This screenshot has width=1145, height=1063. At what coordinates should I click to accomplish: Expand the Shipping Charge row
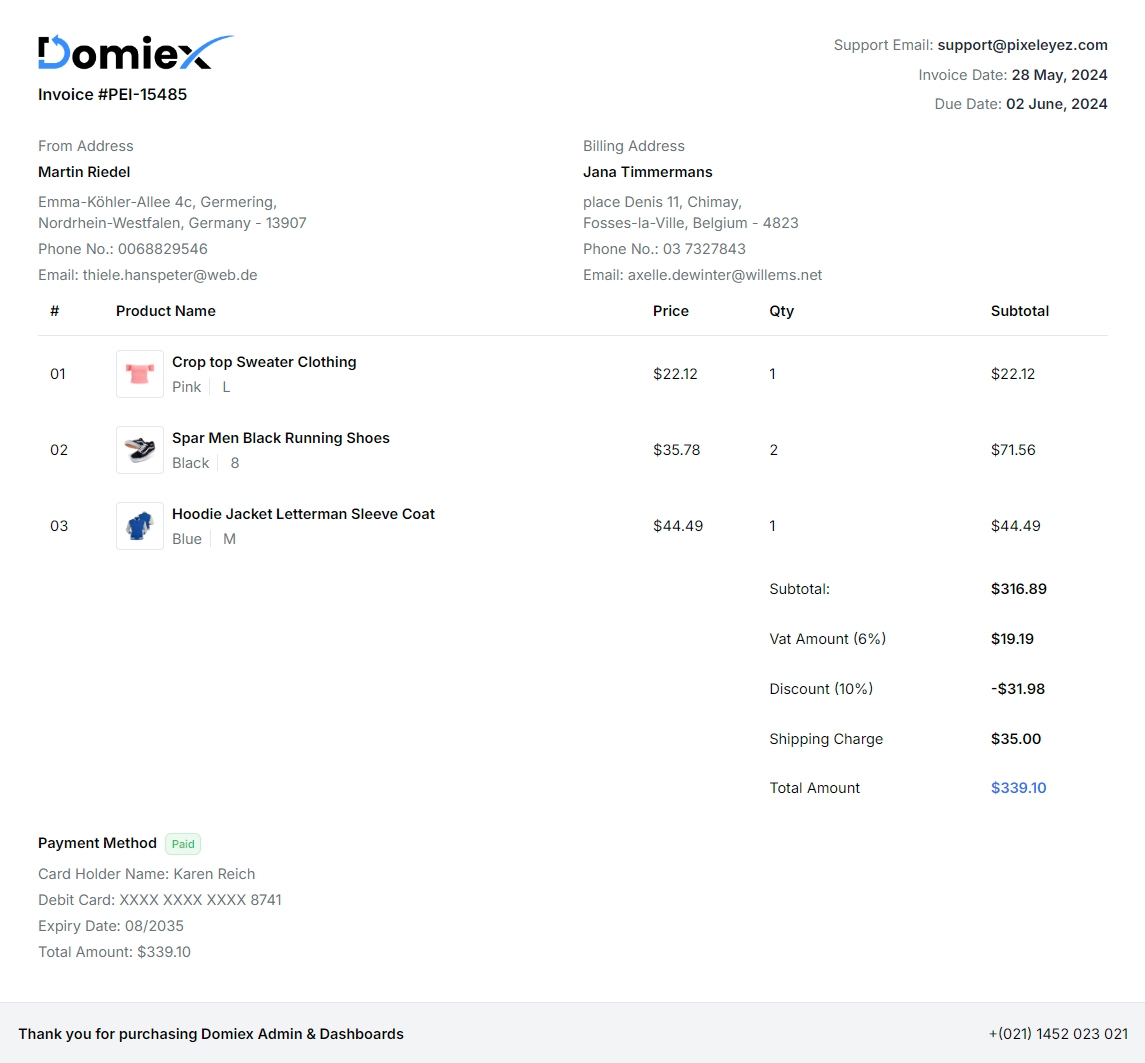[826, 739]
